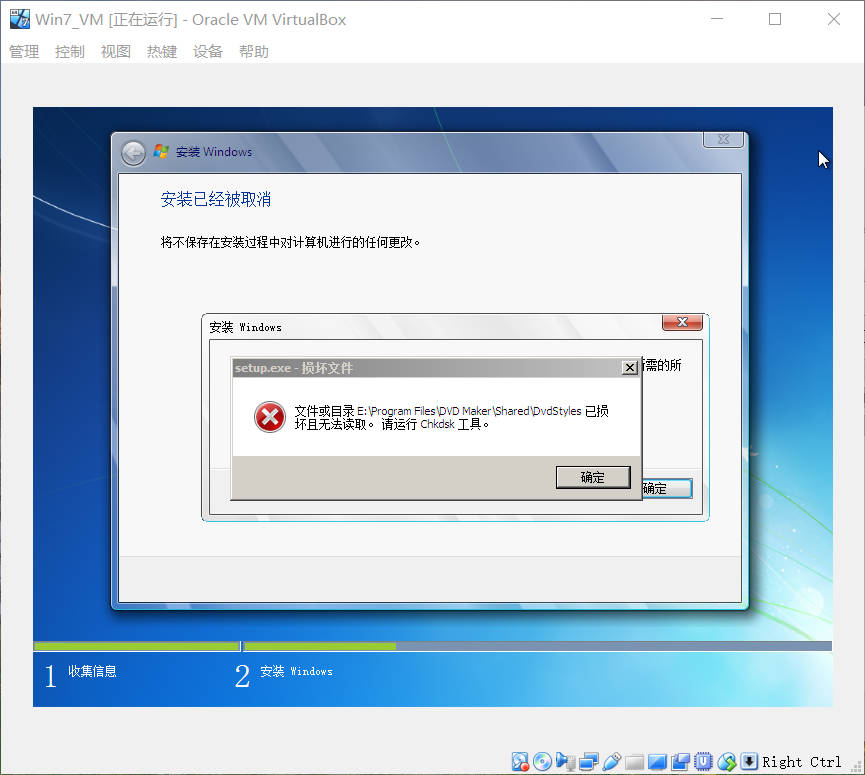The image size is (865, 775).
Task: Click the resize grip in status bar corner
Action: pos(857,767)
